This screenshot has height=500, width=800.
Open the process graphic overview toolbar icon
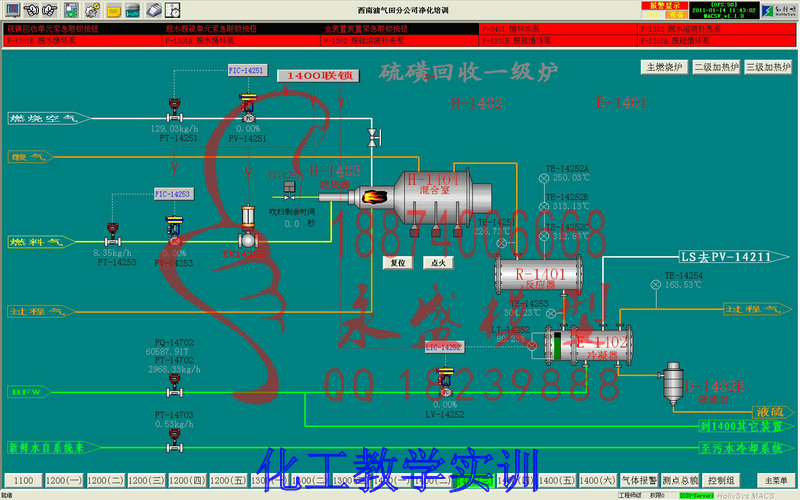point(71,9)
